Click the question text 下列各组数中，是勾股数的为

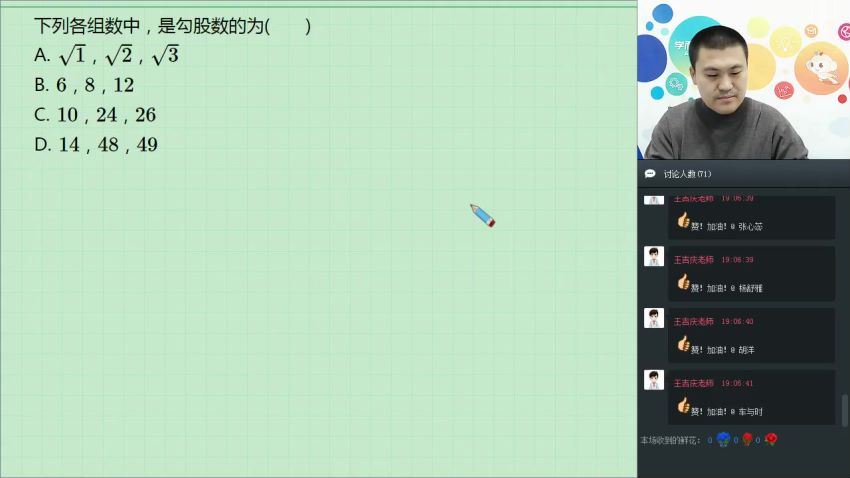tap(150, 26)
